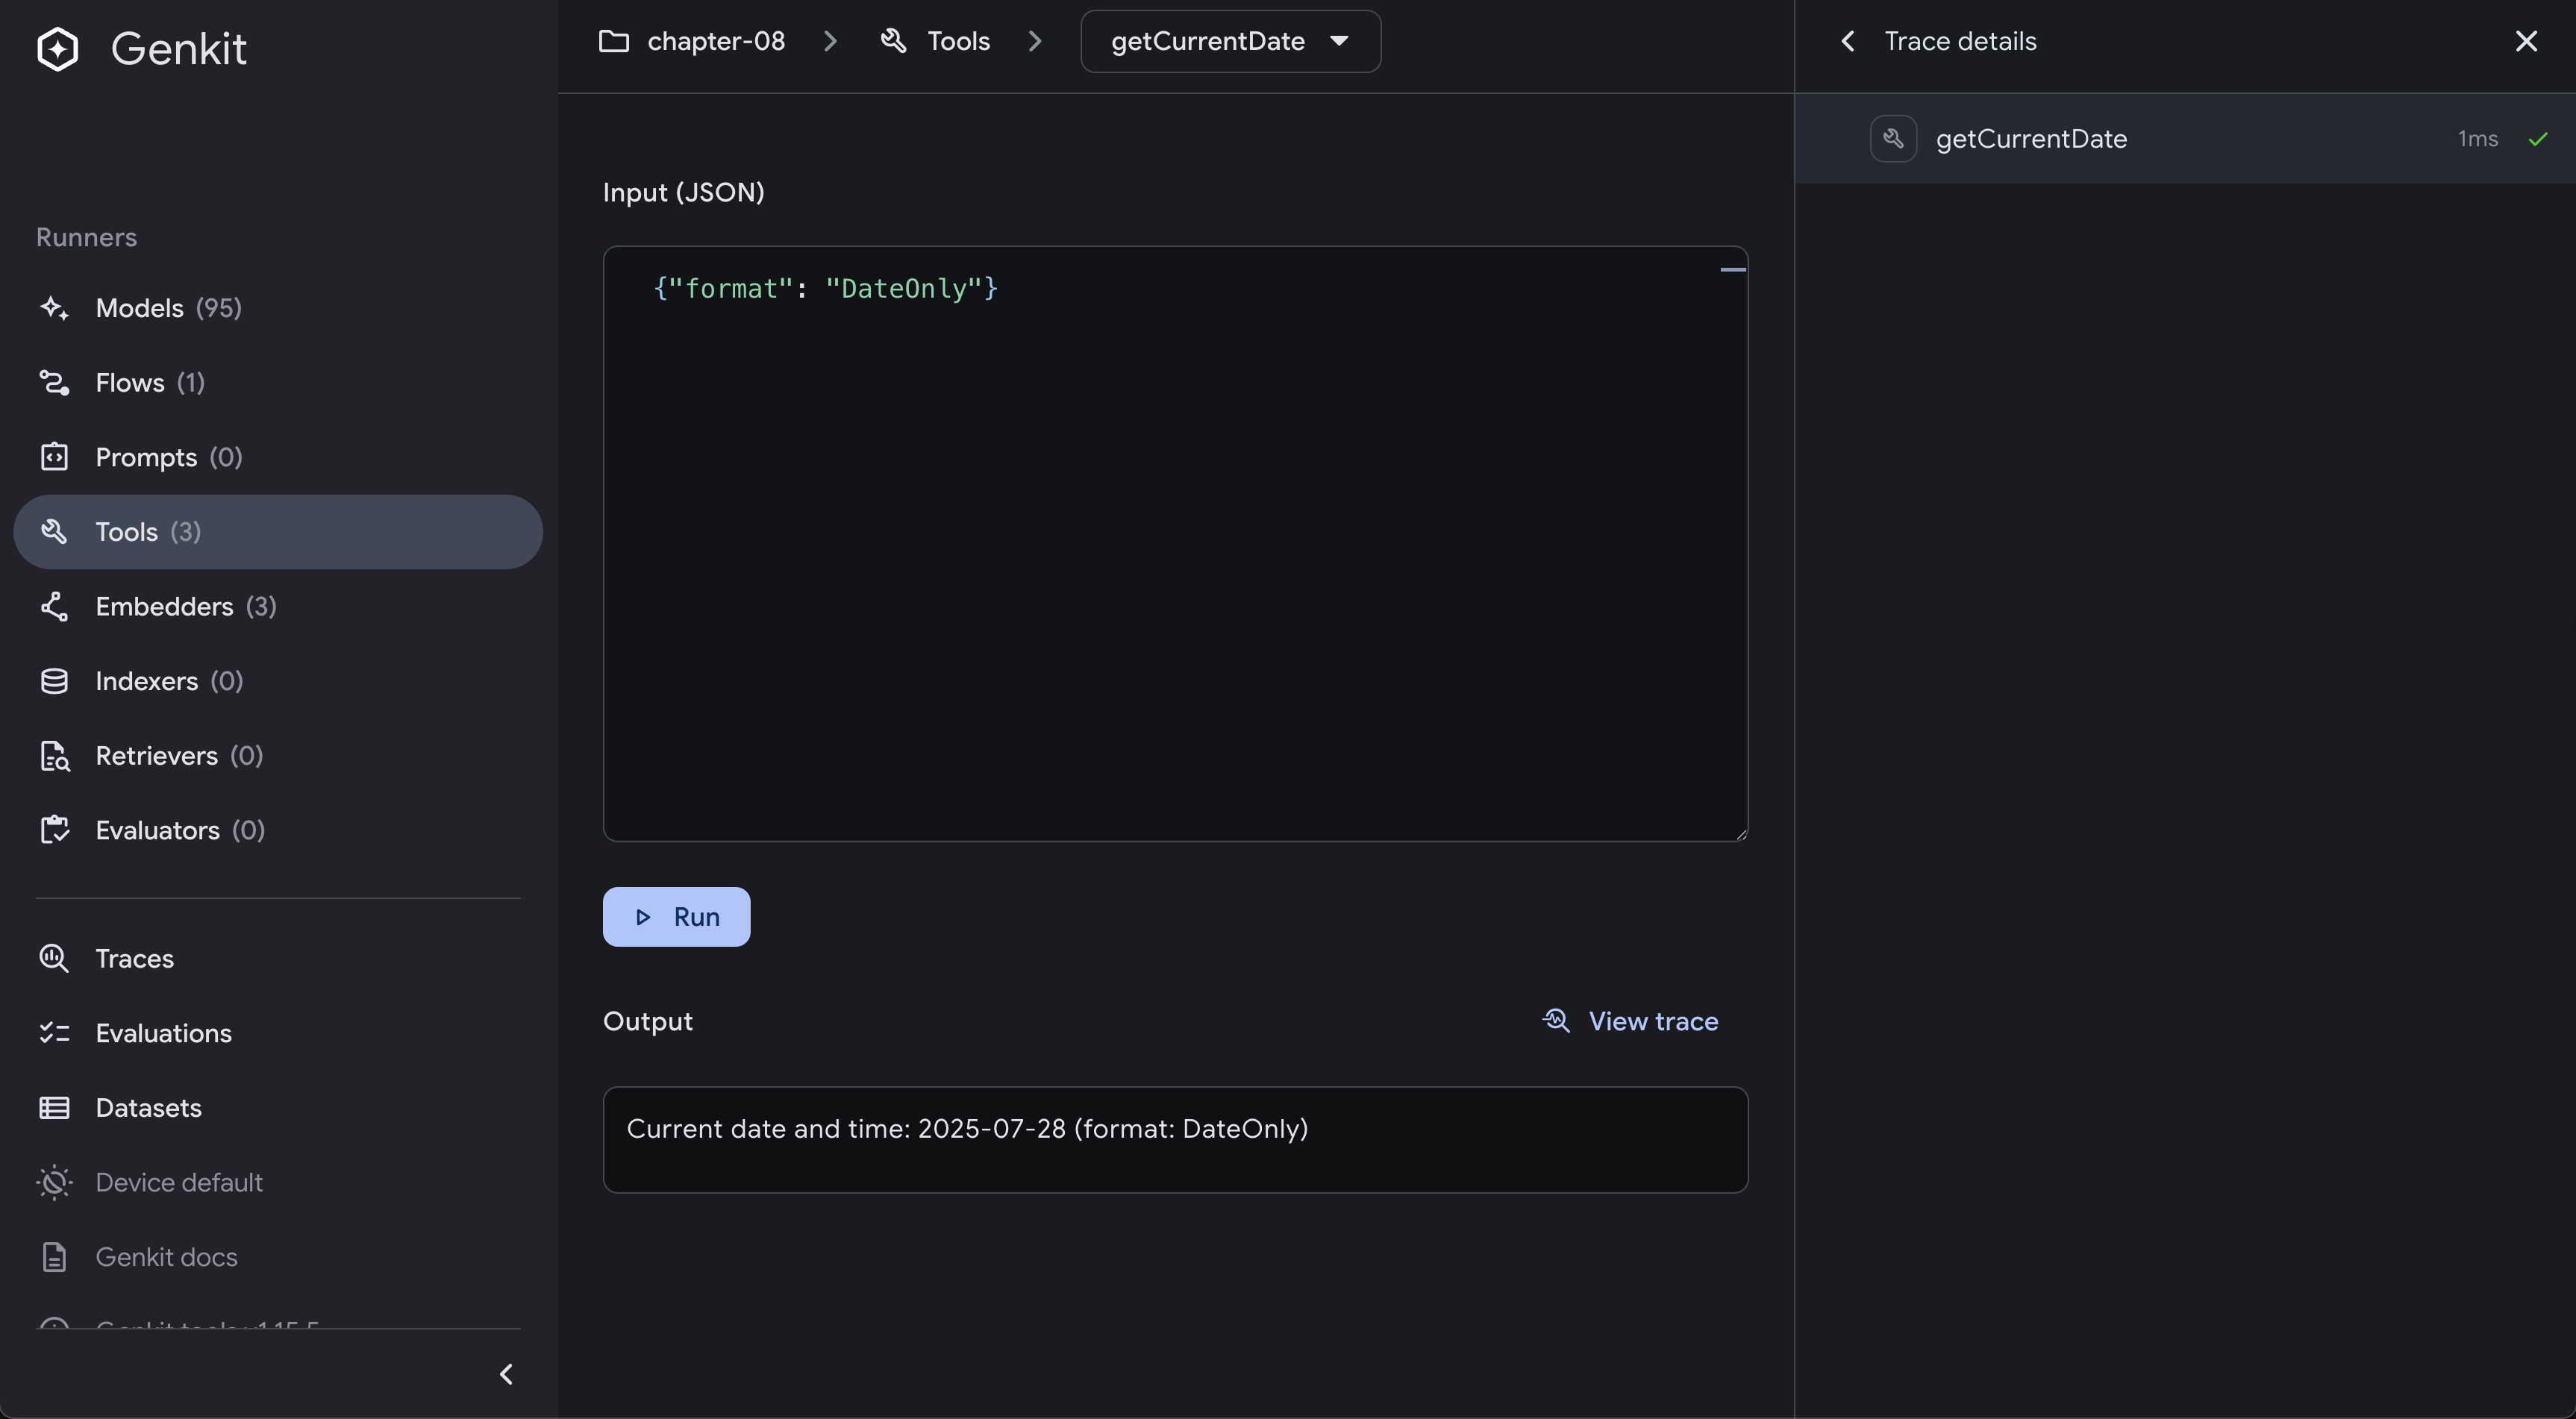The width and height of the screenshot is (2576, 1419).
Task: Run the getCurrentDate tool
Action: click(x=676, y=917)
